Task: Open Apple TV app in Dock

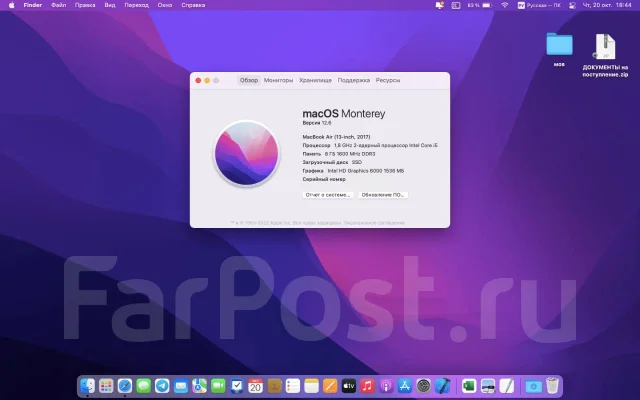Action: [349, 386]
